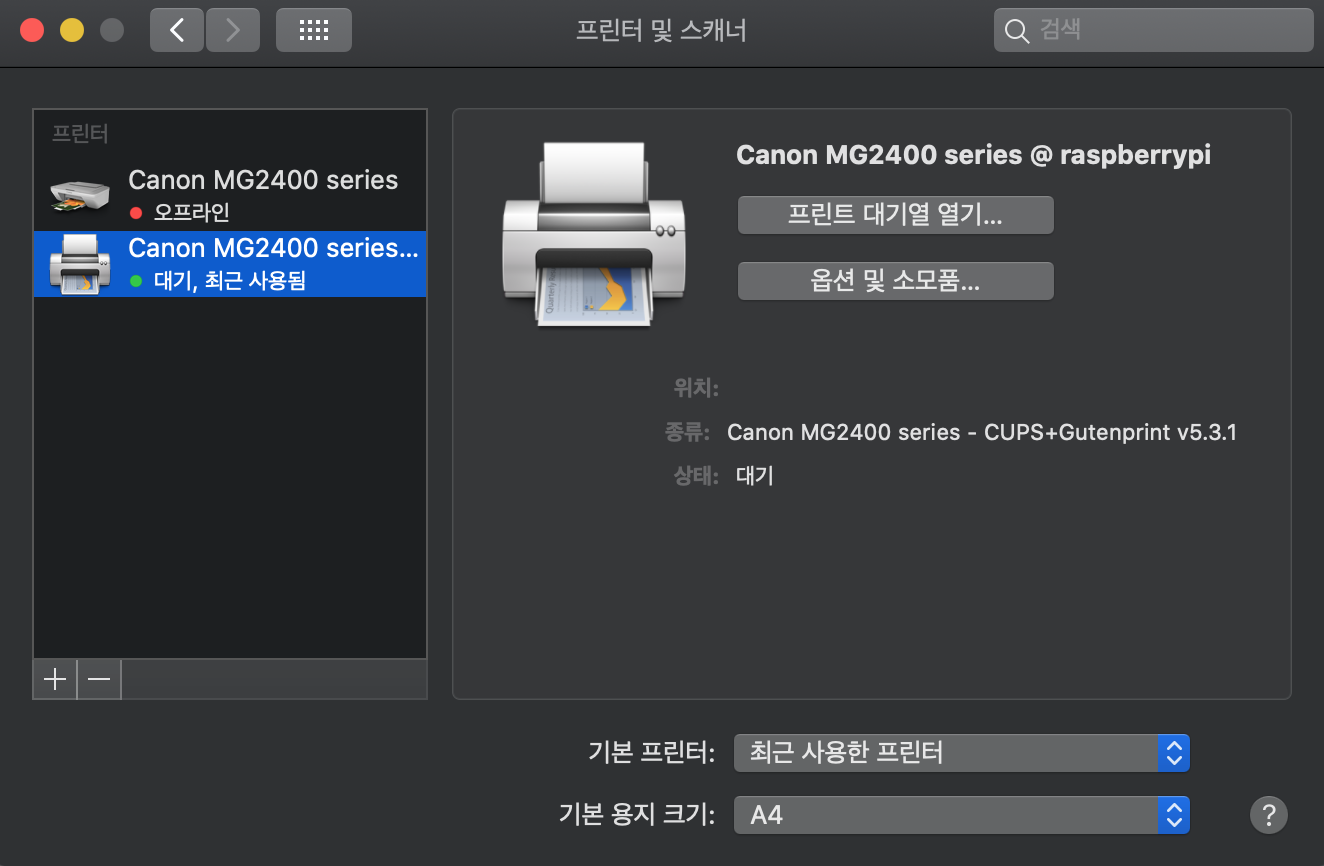Click the 프린터 list header

point(80,134)
